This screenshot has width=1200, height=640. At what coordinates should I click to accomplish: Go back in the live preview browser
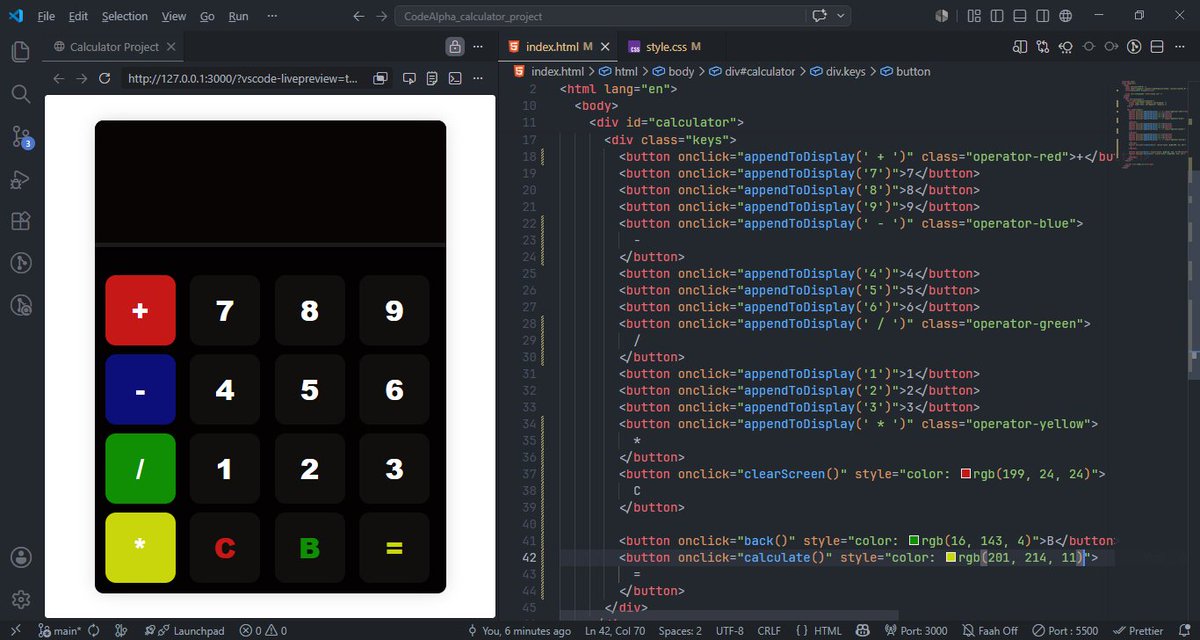[58, 78]
